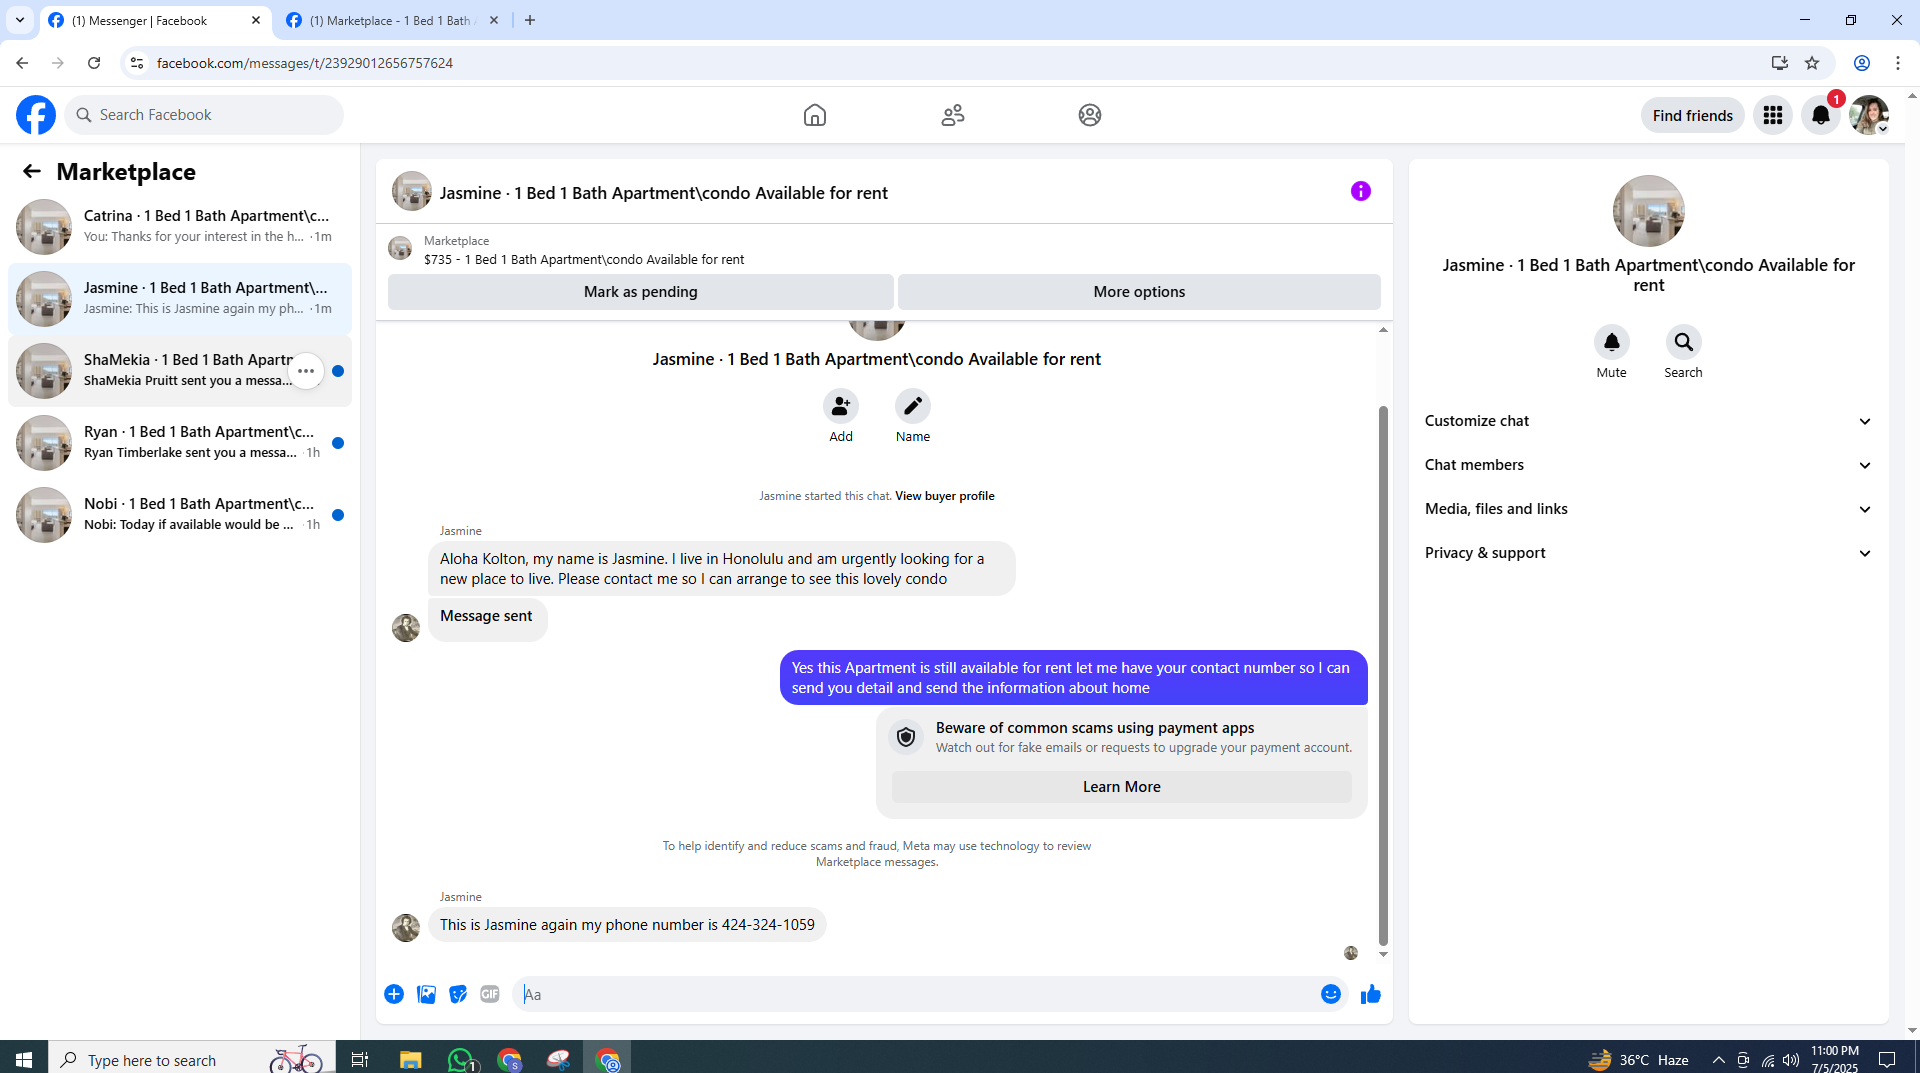Click the Search Facebook field
This screenshot has height=1073, width=1920.
click(205, 115)
